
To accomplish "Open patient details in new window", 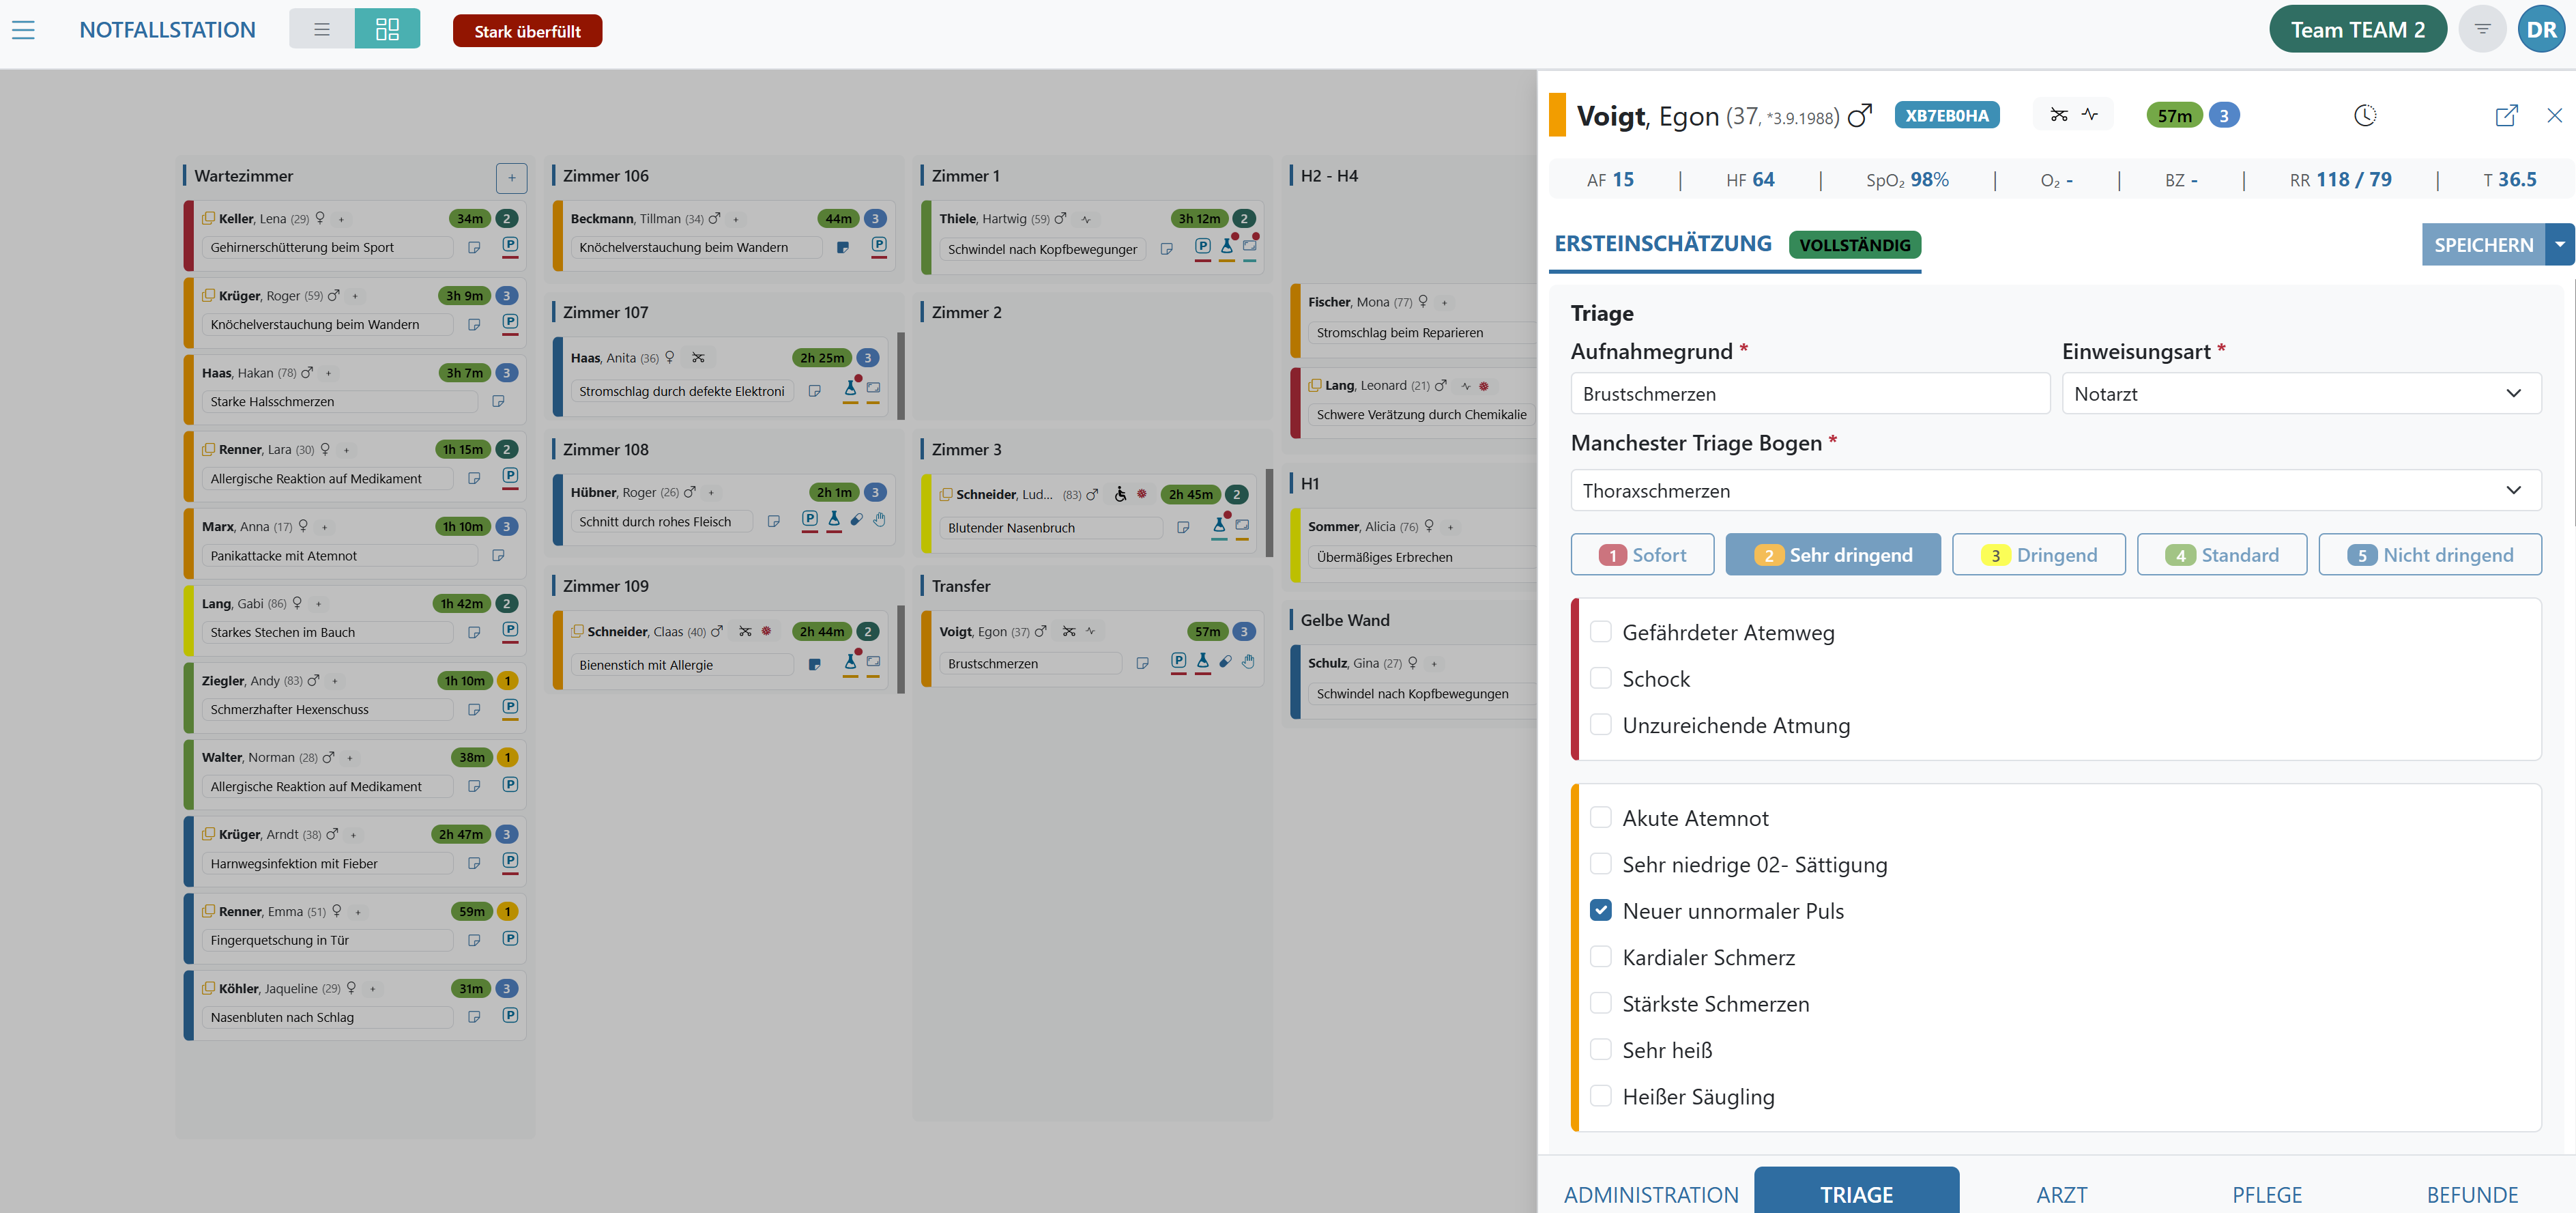I will click(2506, 116).
